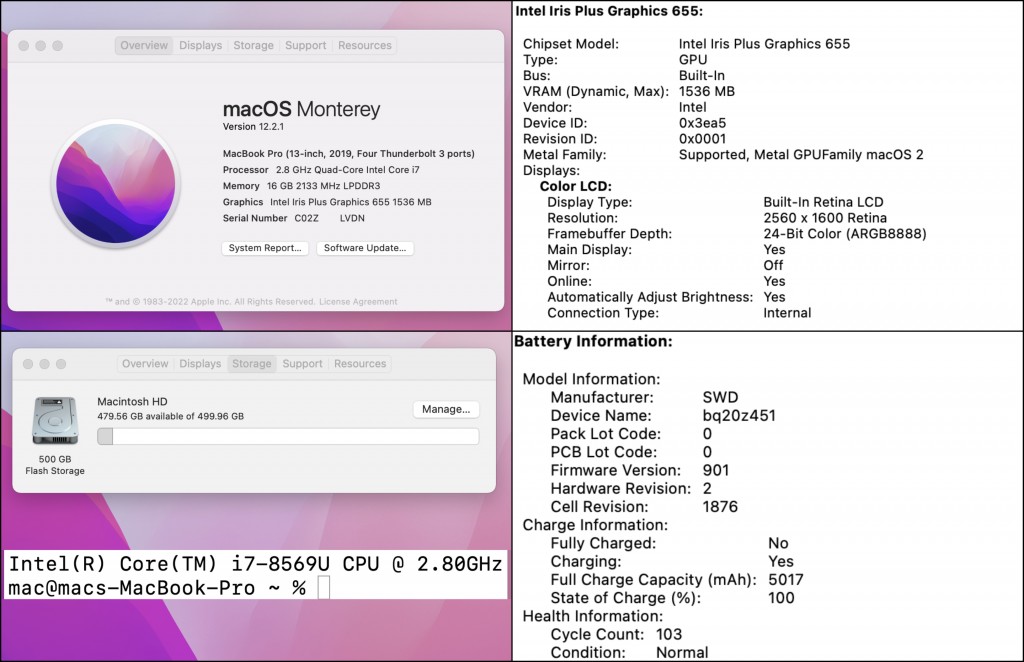This screenshot has height=662, width=1024.
Task: Click '2.8 GHz Quad-Core Intel Core i7' text
Action: tap(347, 170)
